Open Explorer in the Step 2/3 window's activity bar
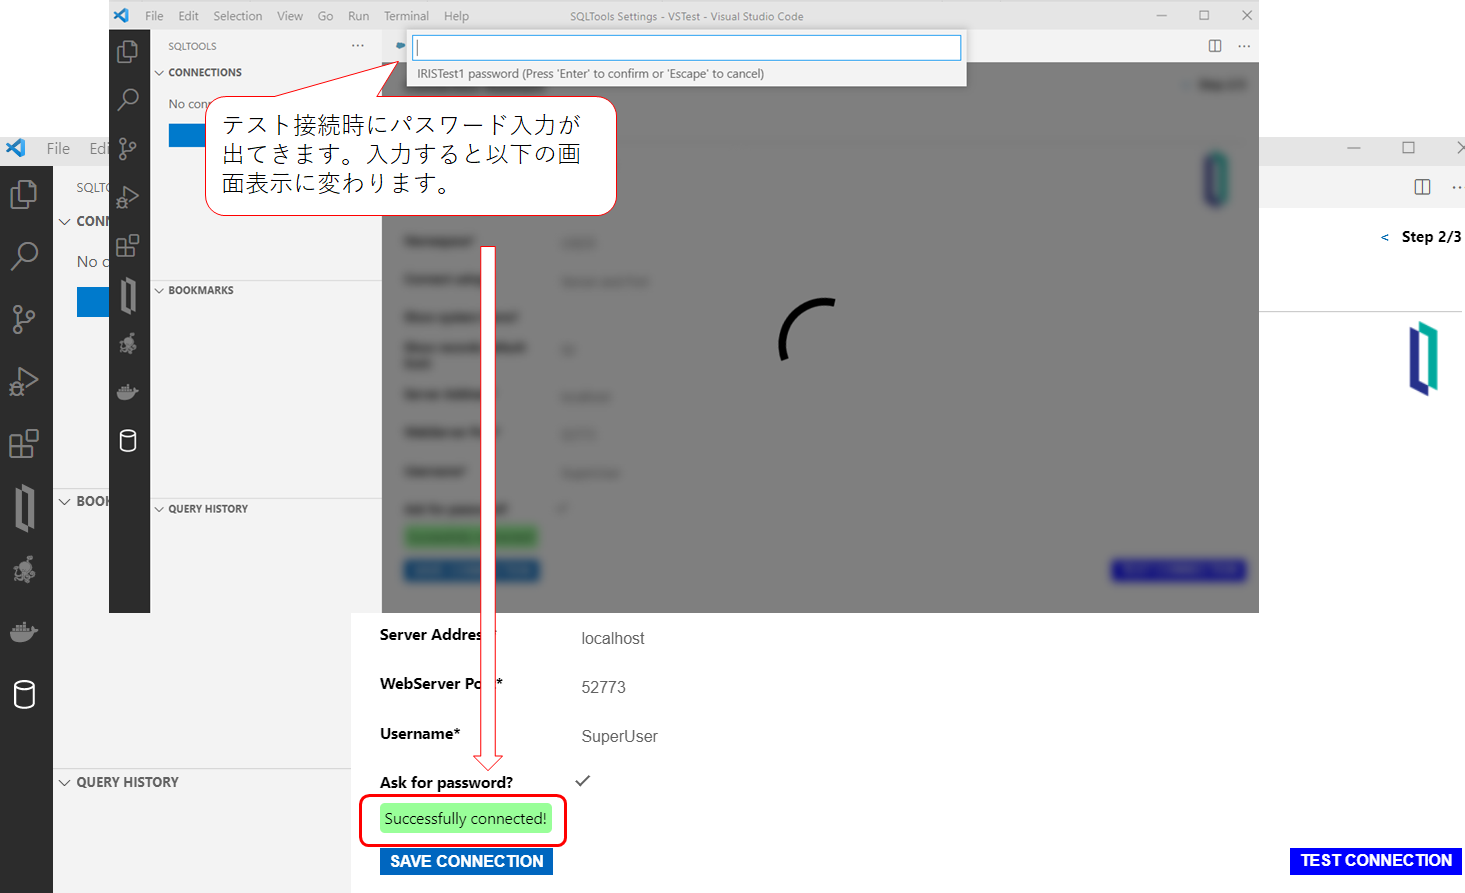This screenshot has width=1465, height=893. click(24, 194)
